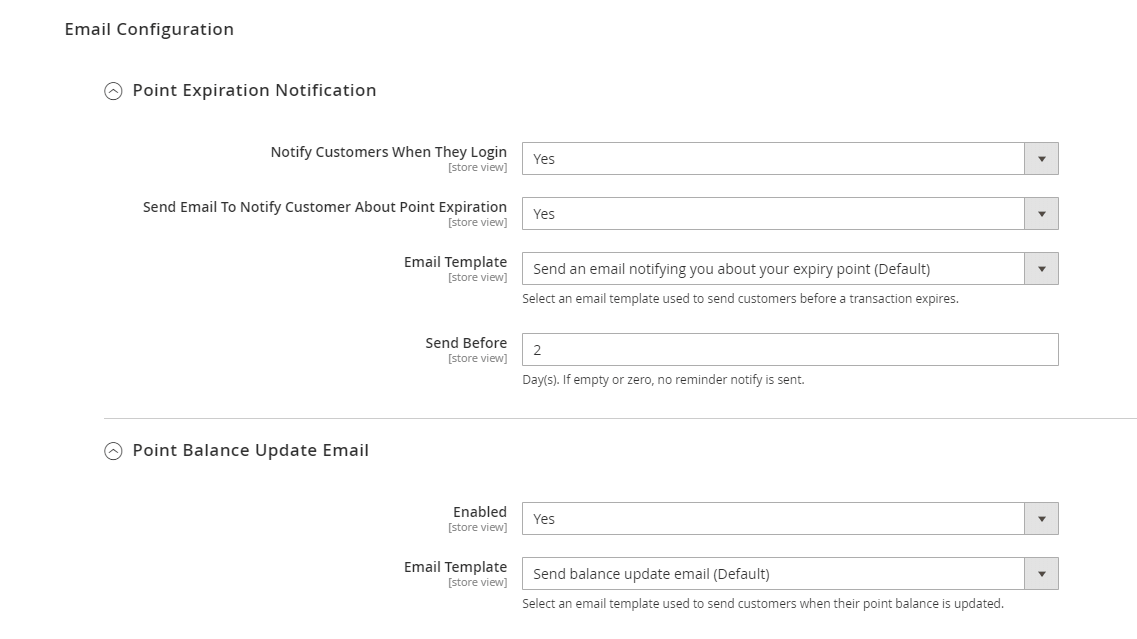Viewport: 1137px width, 639px height.
Task: Click the Email Configuration section title
Action: click(149, 29)
